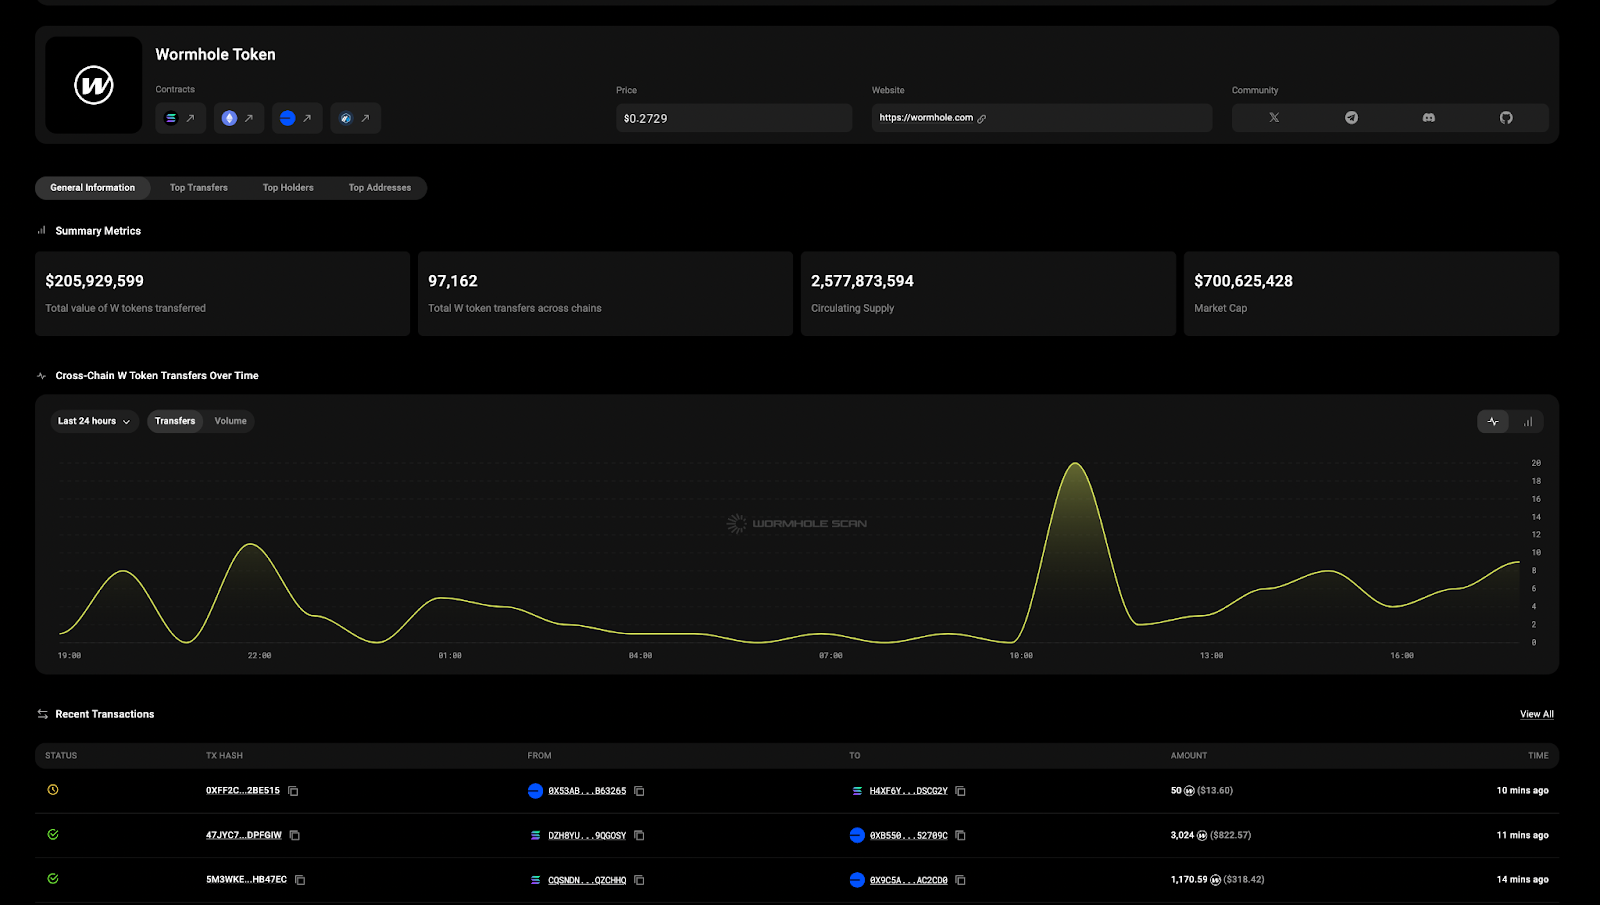
Task: Open the Telegram community link
Action: (1351, 118)
